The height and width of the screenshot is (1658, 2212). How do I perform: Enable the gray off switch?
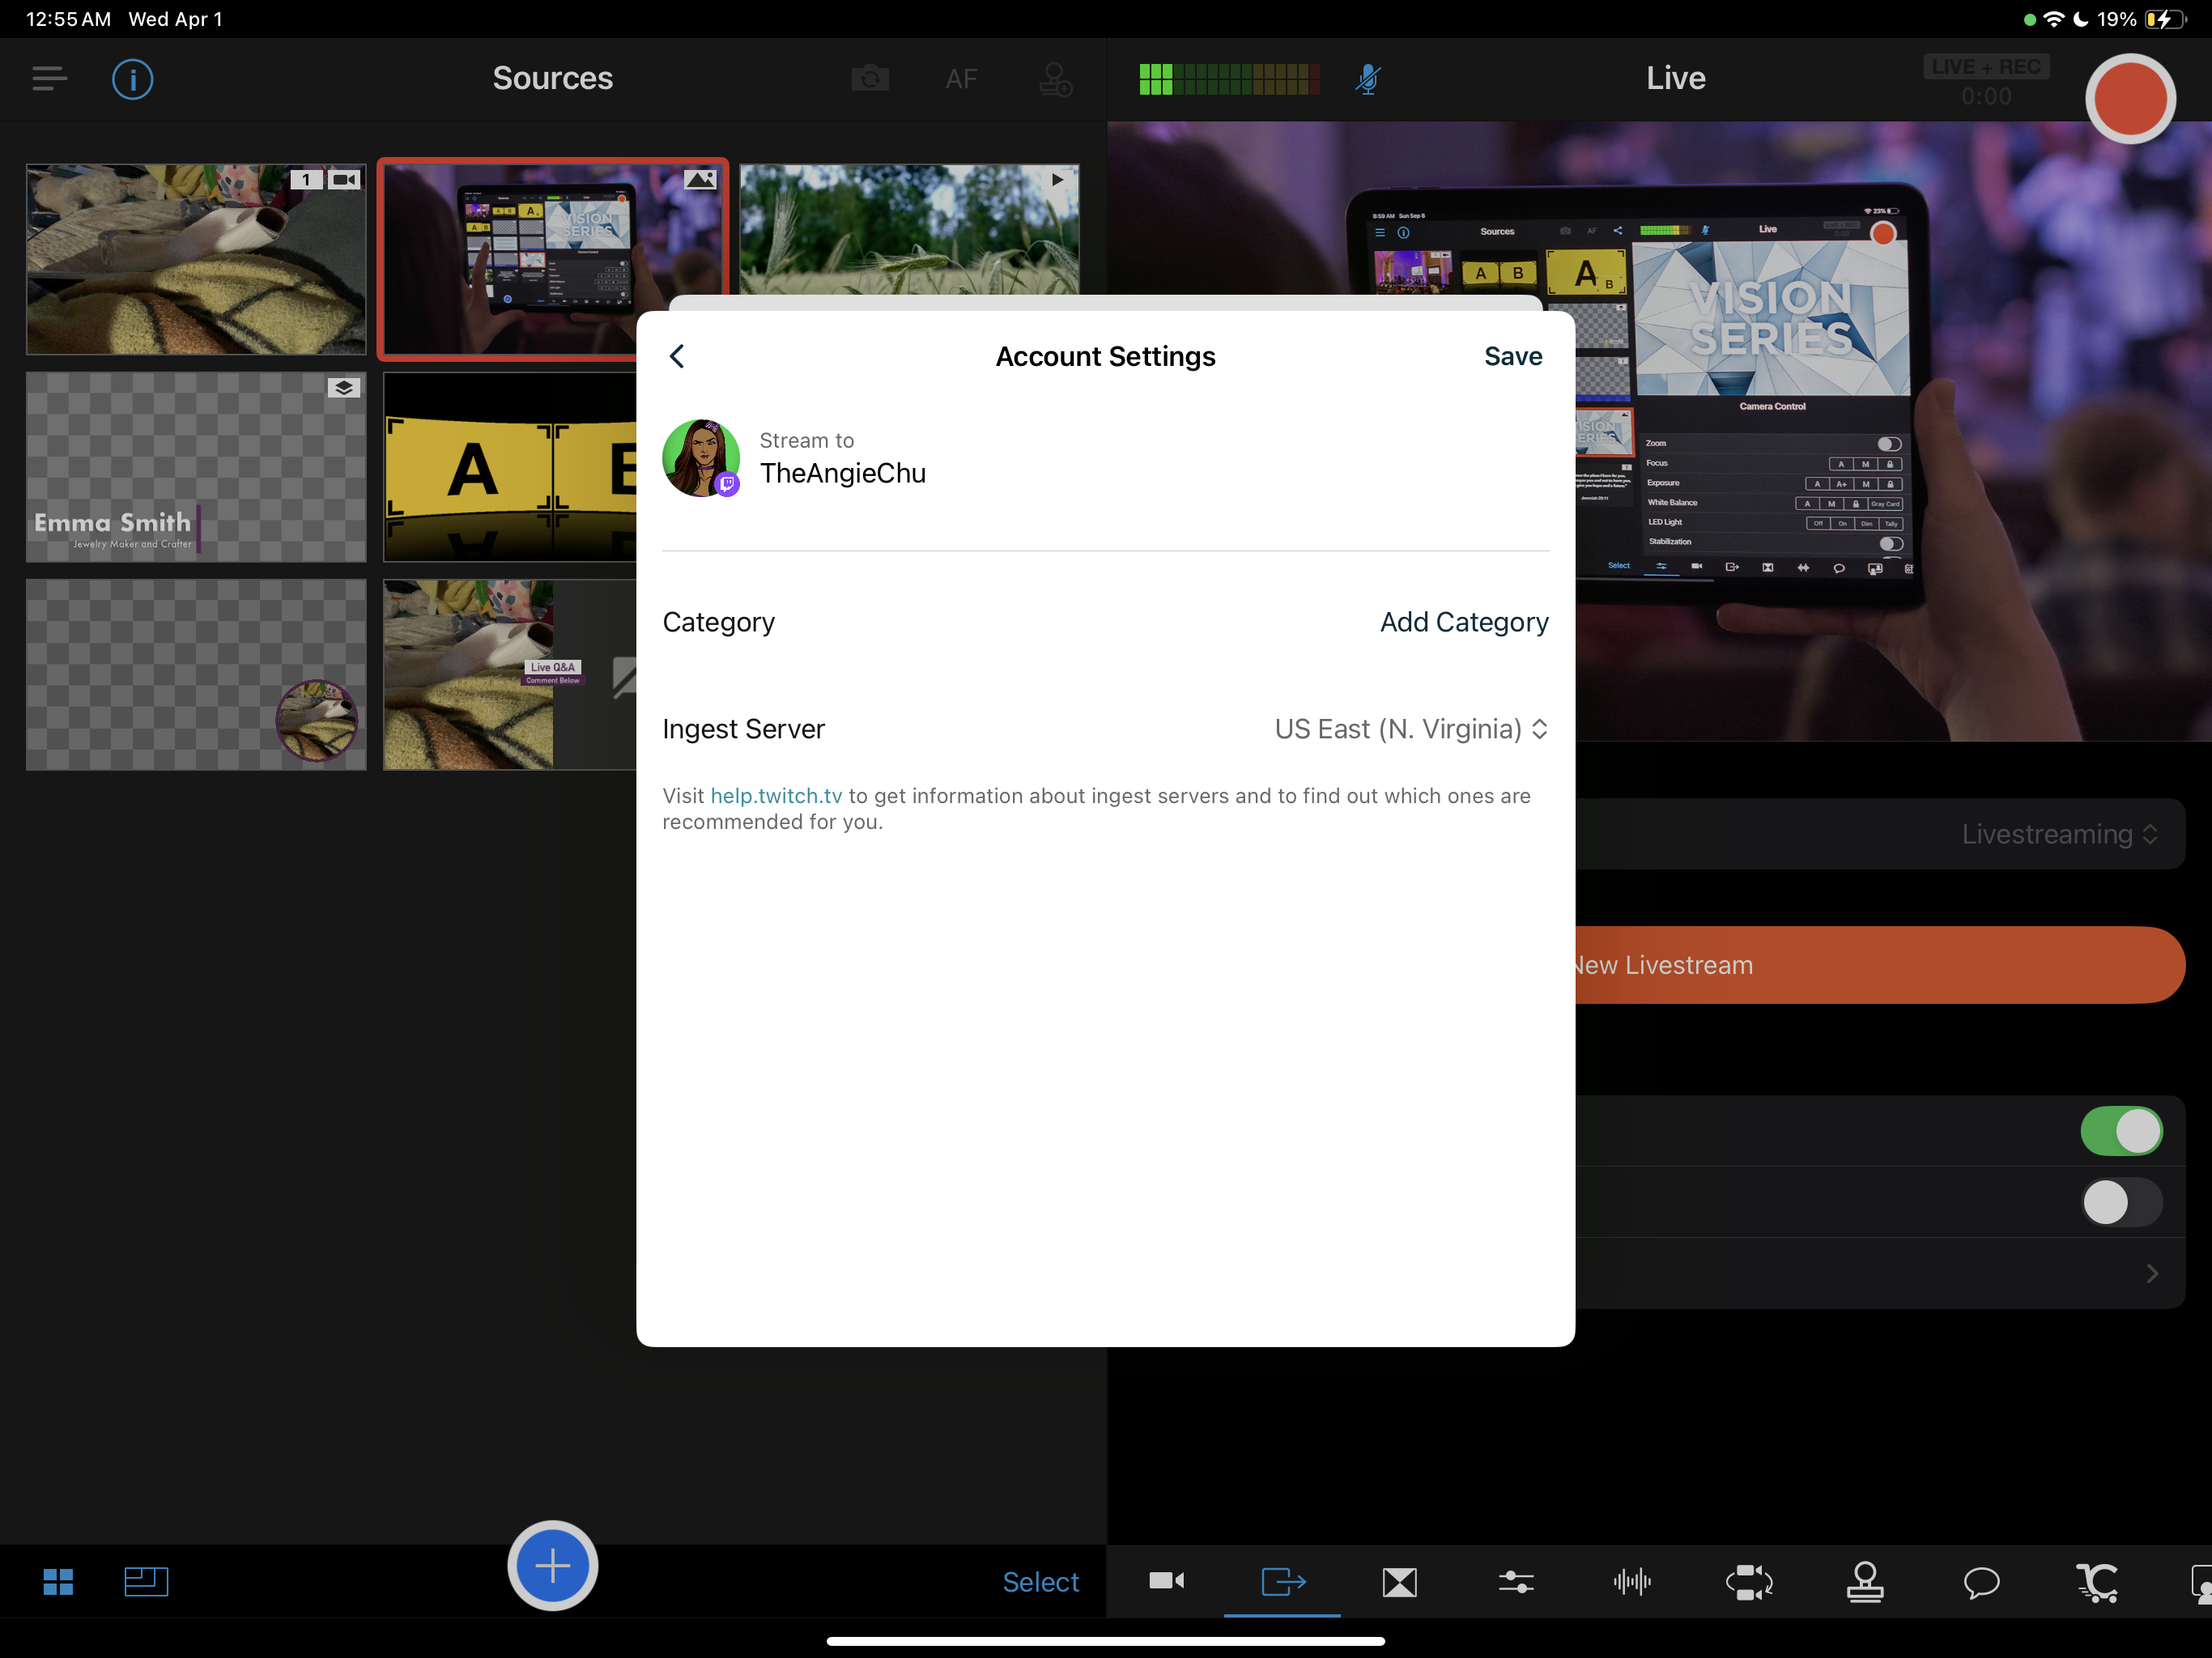point(2121,1202)
